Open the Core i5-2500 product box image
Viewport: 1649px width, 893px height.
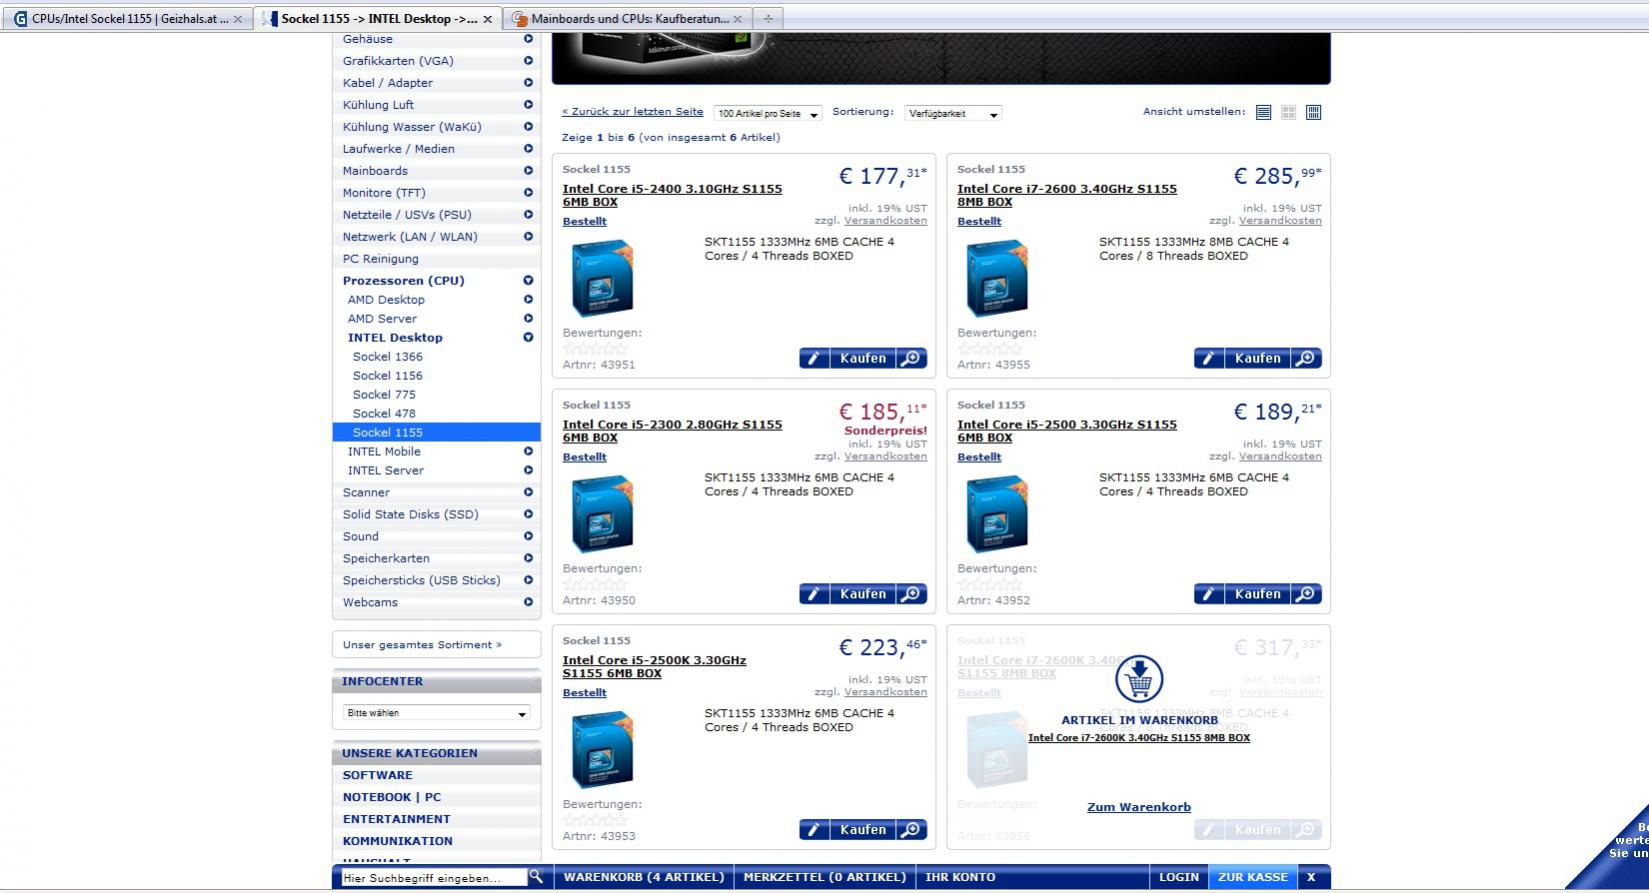tap(997, 513)
